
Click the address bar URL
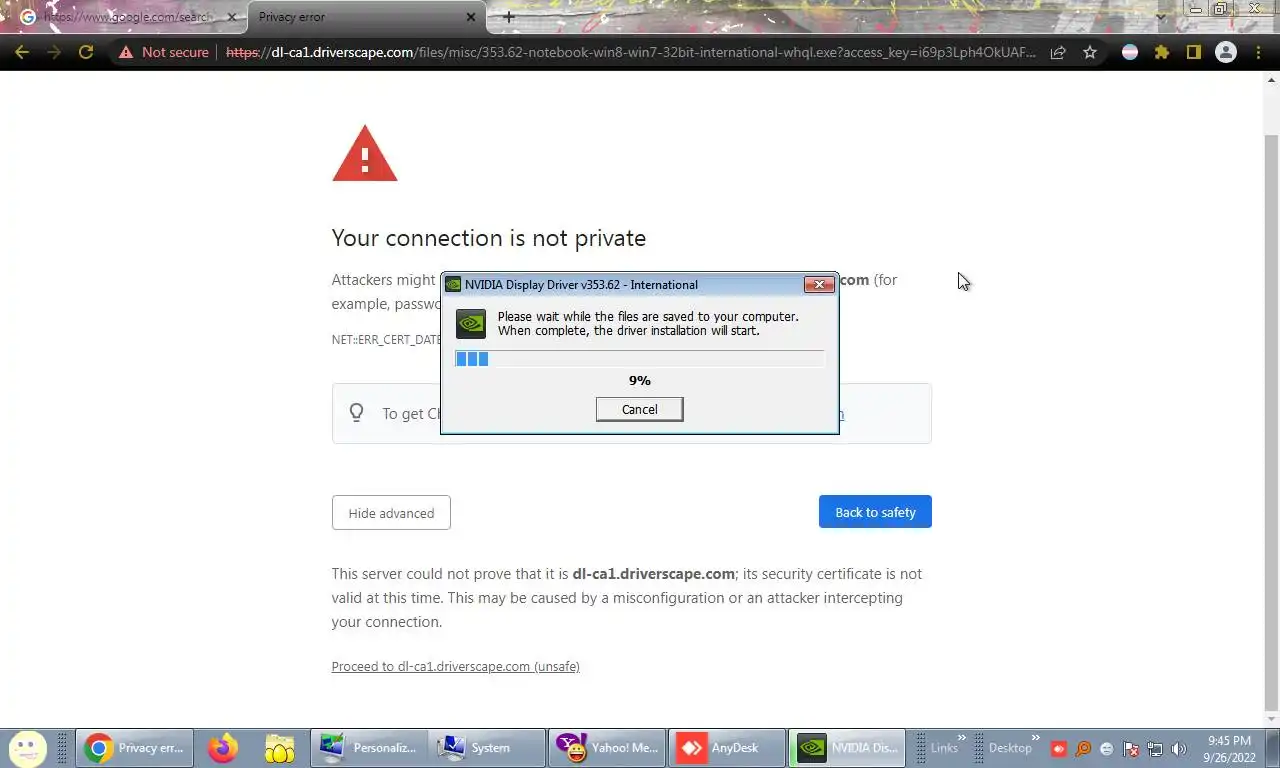tap(631, 52)
